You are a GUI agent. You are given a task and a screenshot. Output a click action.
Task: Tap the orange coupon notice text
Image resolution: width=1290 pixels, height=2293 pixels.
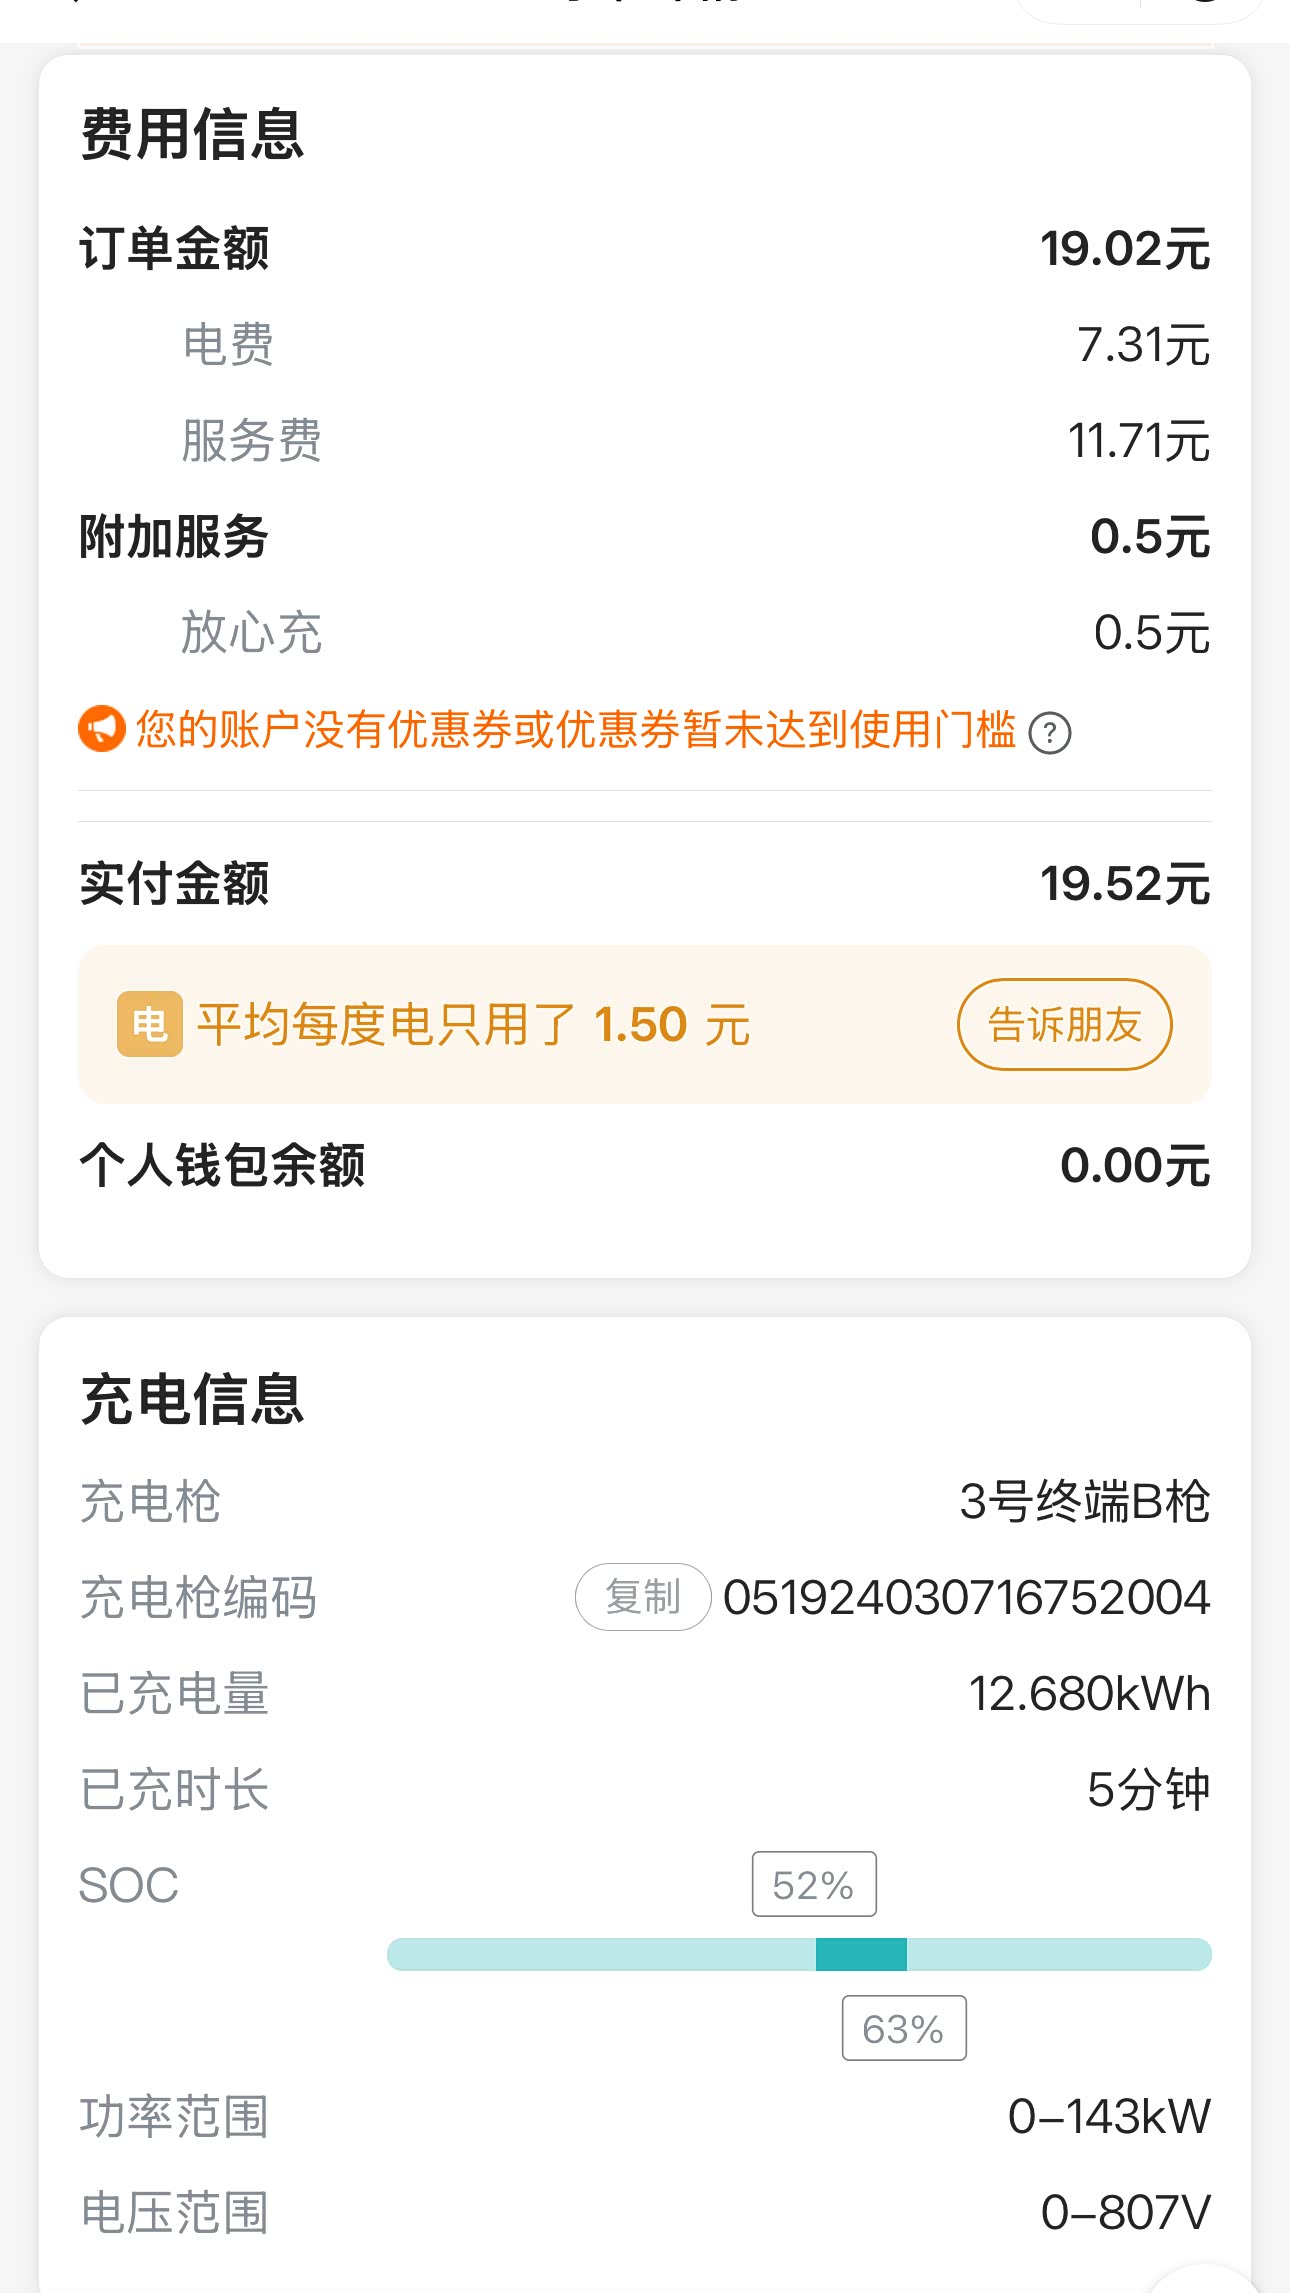coord(576,730)
